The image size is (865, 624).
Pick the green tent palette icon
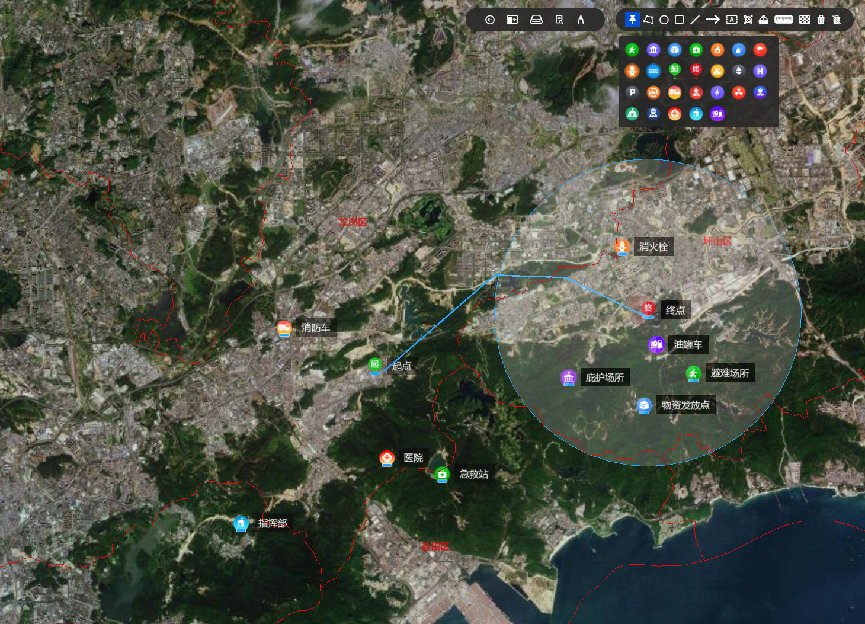pos(632,114)
